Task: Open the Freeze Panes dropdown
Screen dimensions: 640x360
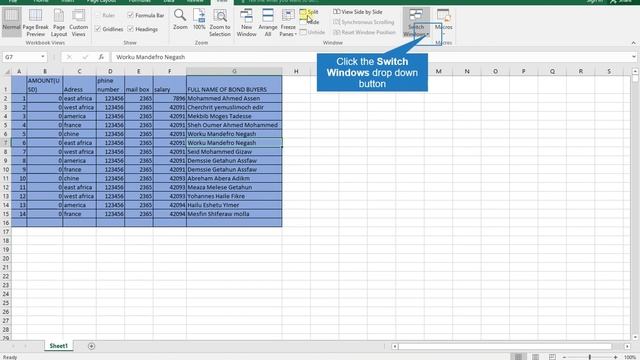Action: [288, 22]
